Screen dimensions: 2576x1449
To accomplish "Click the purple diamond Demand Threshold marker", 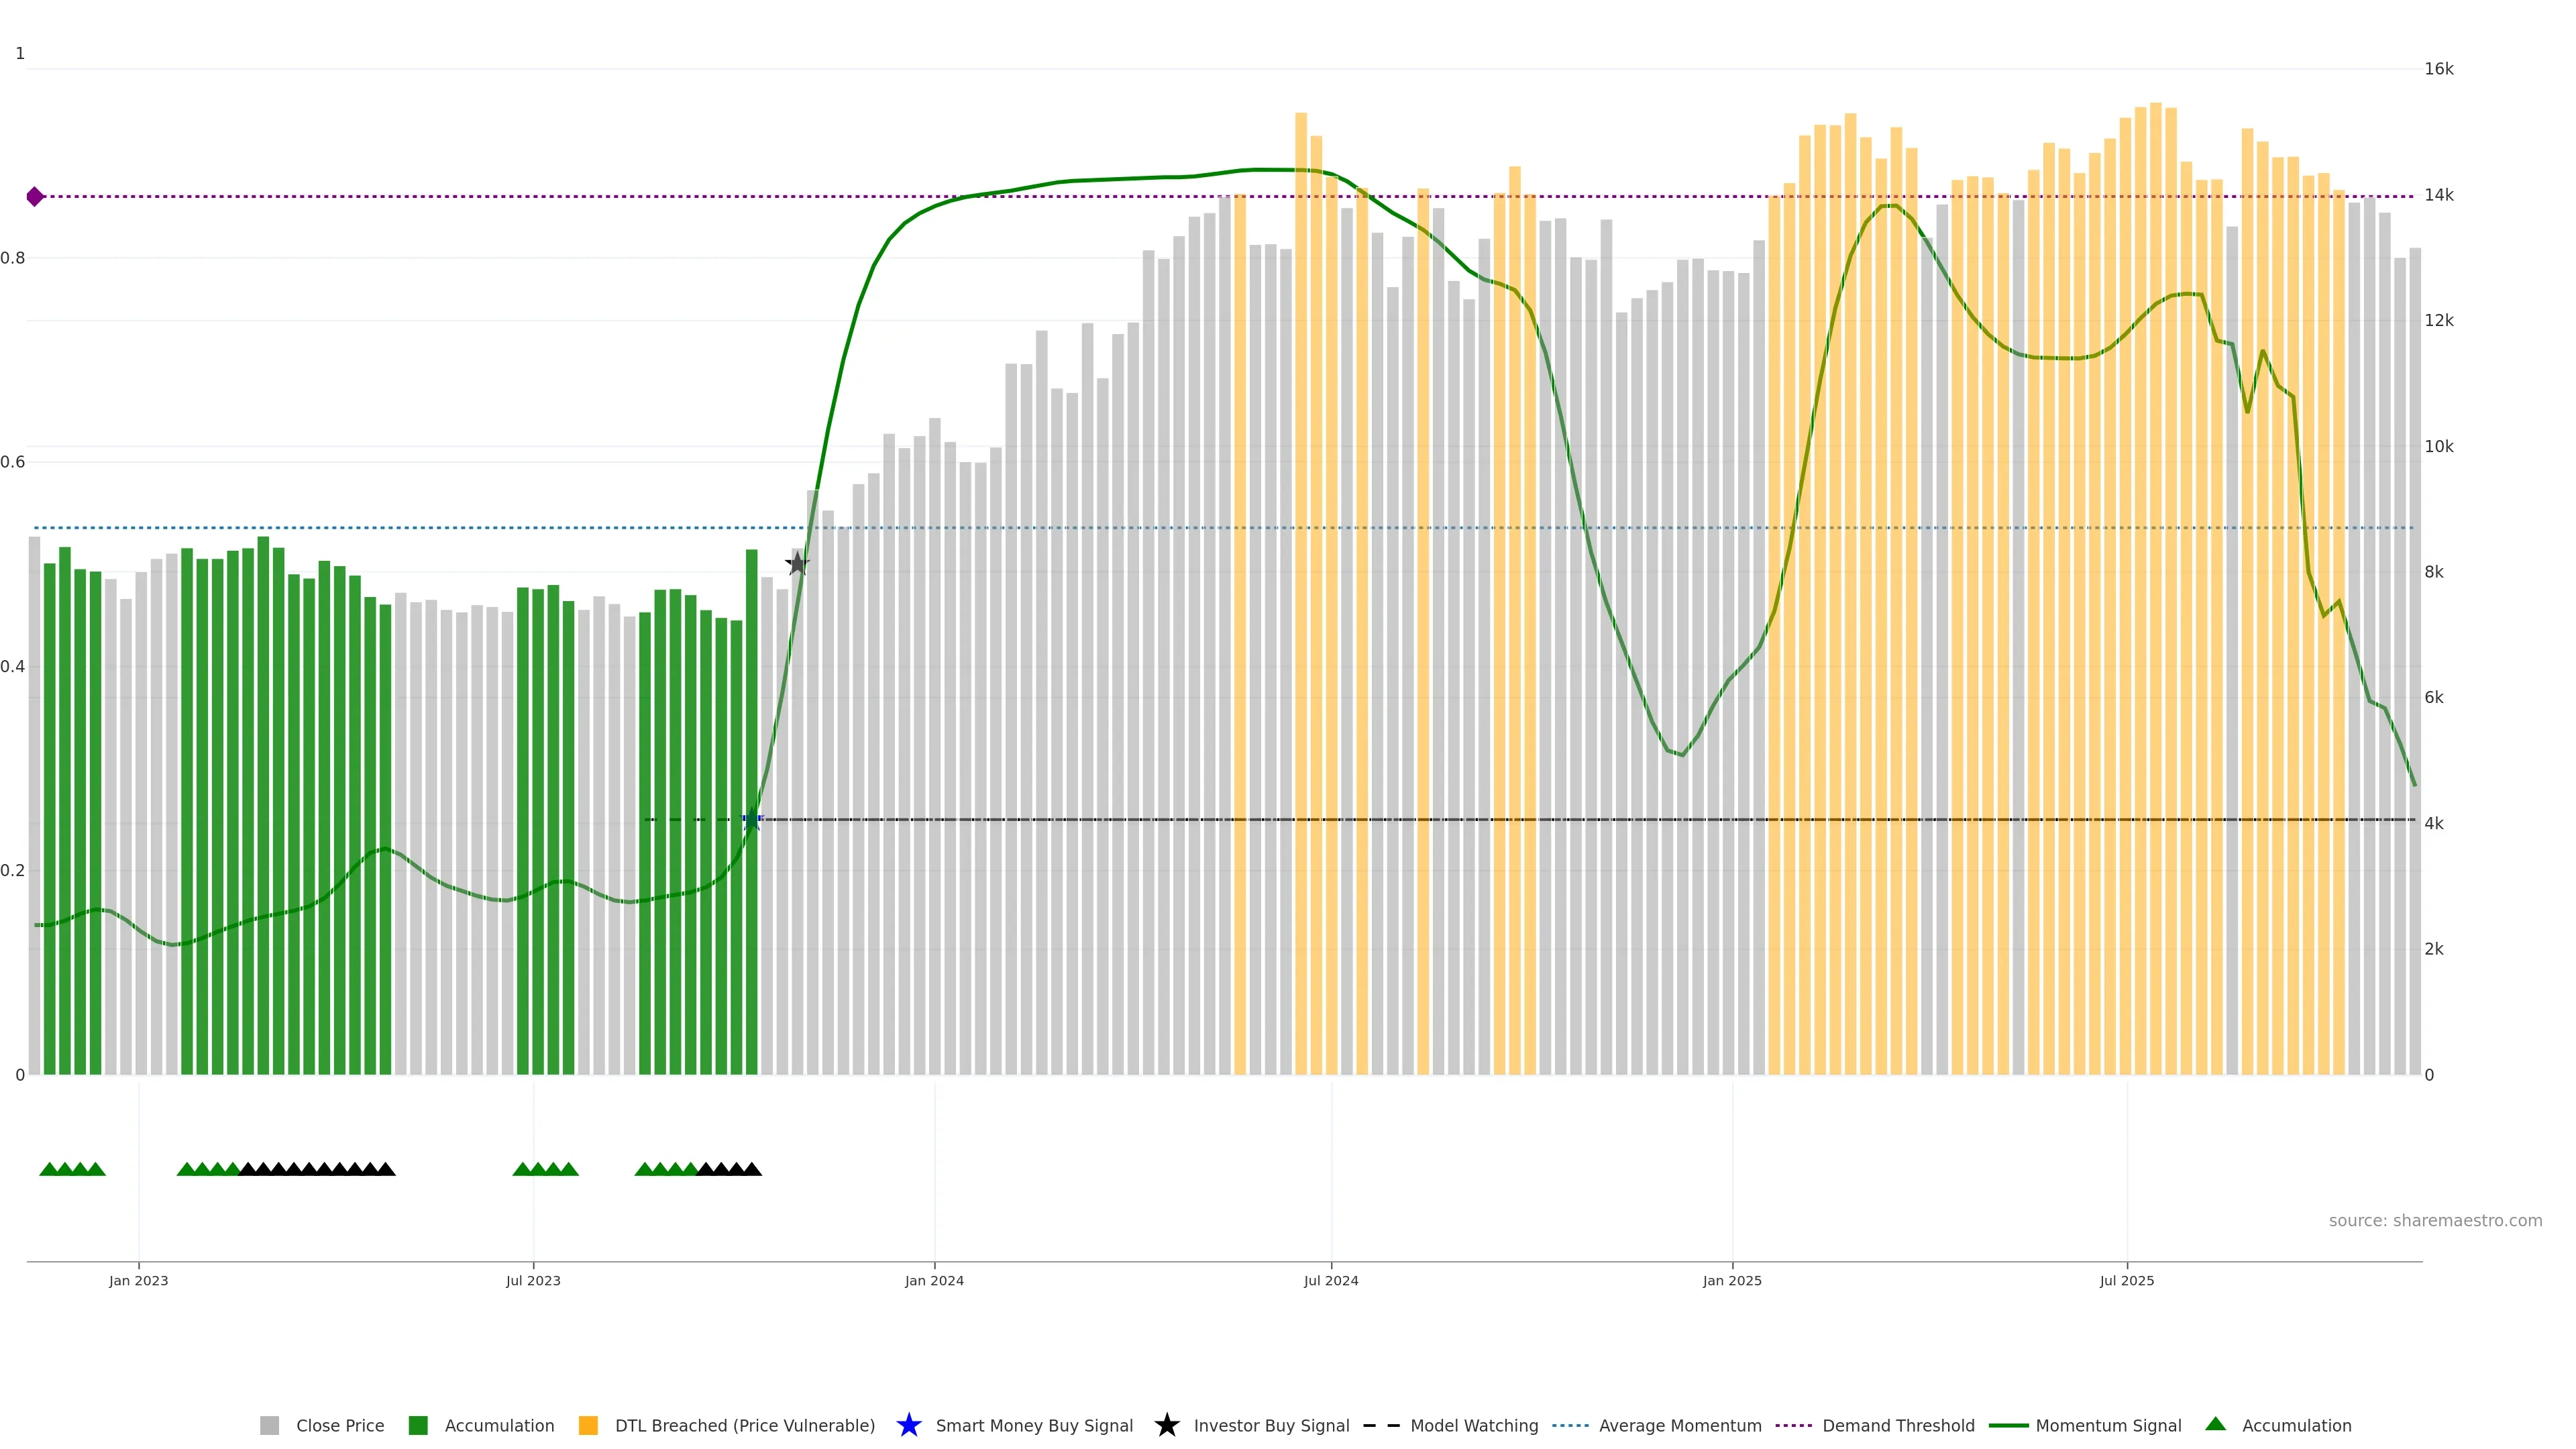I will 35,197.
